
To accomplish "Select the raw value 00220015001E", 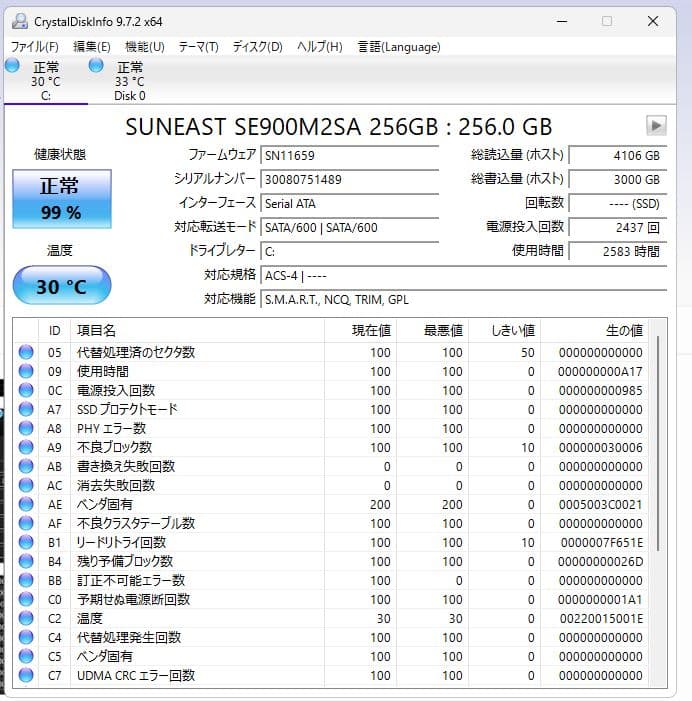I will point(601,618).
